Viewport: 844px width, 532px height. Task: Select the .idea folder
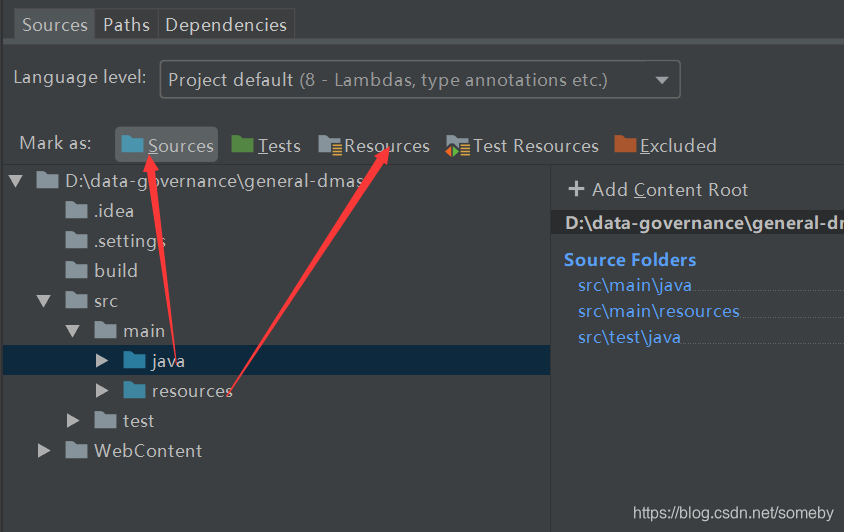pos(114,211)
